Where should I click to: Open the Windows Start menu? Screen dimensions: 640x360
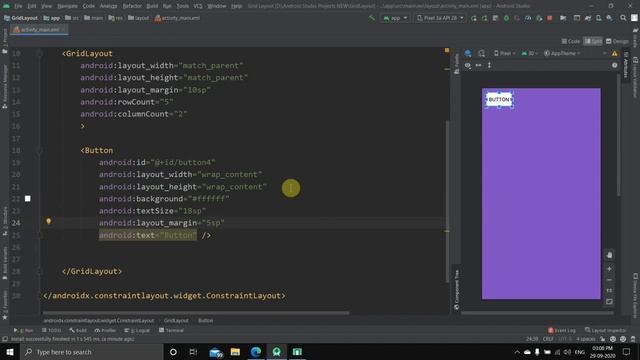[9, 352]
